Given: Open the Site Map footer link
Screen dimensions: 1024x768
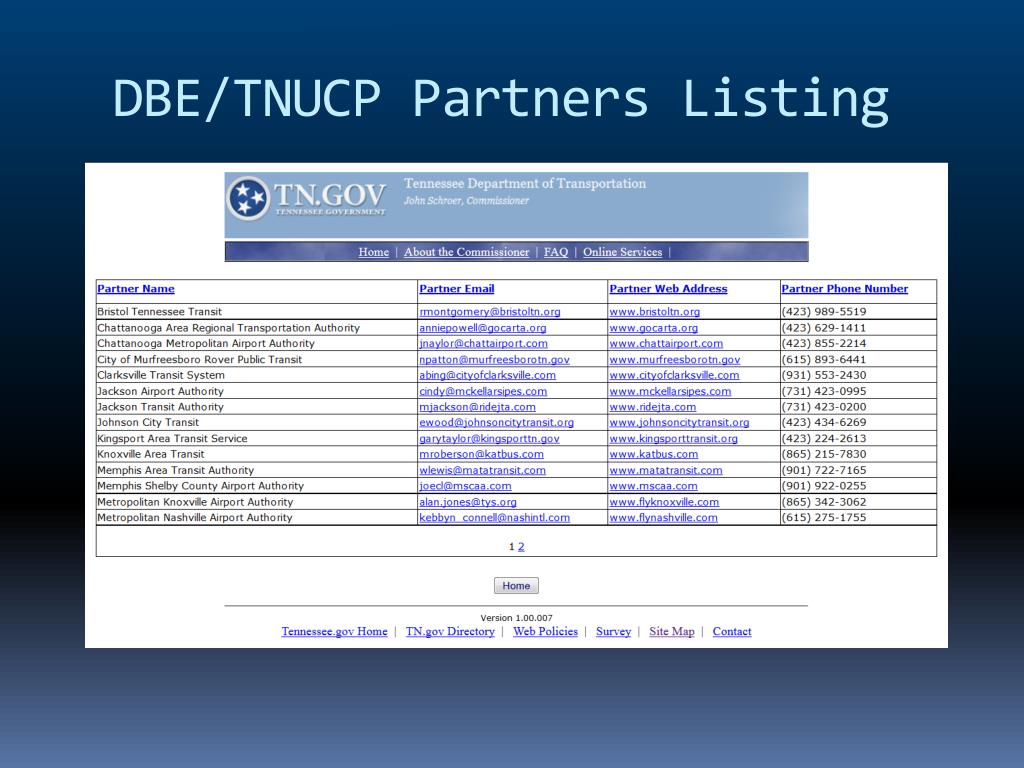Looking at the screenshot, I should 671,632.
